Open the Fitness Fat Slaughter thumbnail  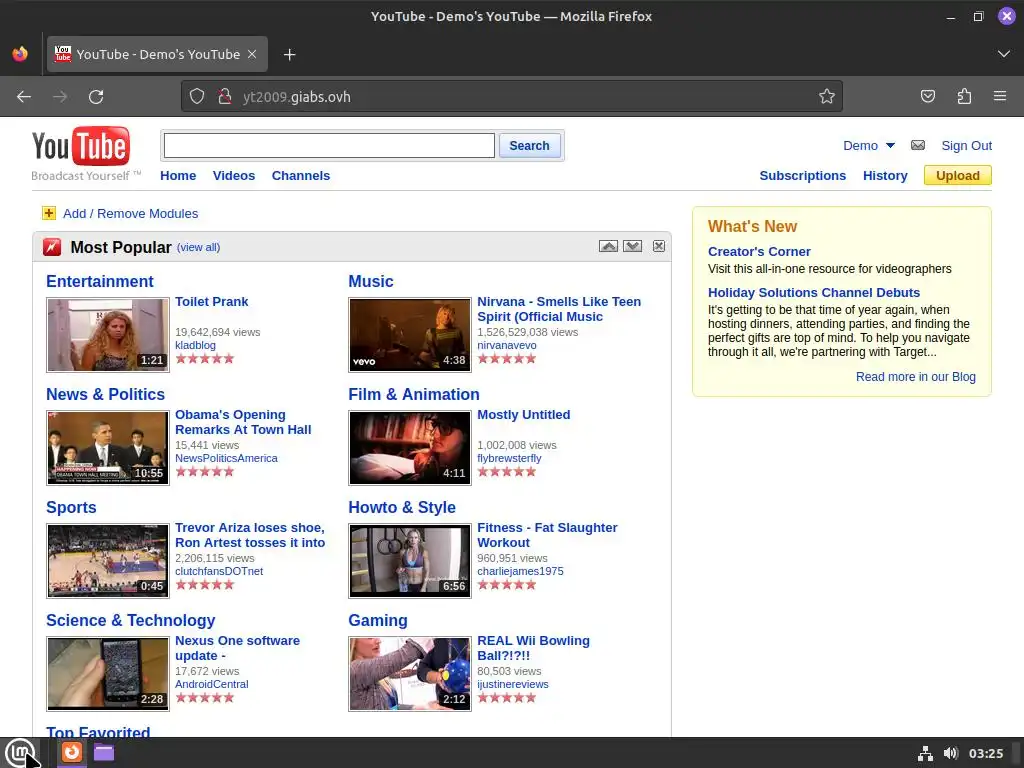409,561
